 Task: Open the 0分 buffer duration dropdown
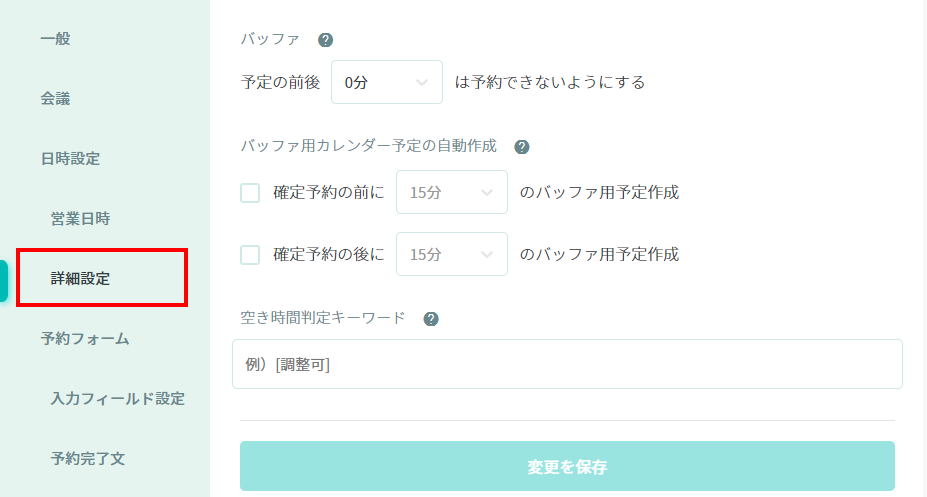pos(386,82)
